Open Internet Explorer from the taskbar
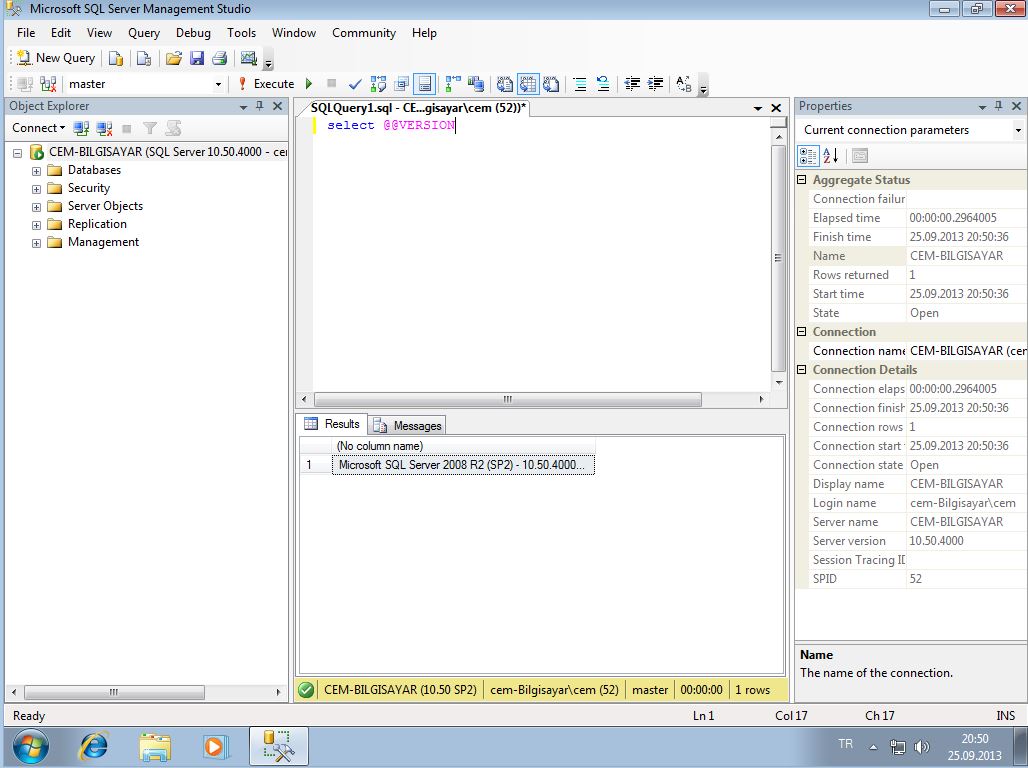 [94, 747]
